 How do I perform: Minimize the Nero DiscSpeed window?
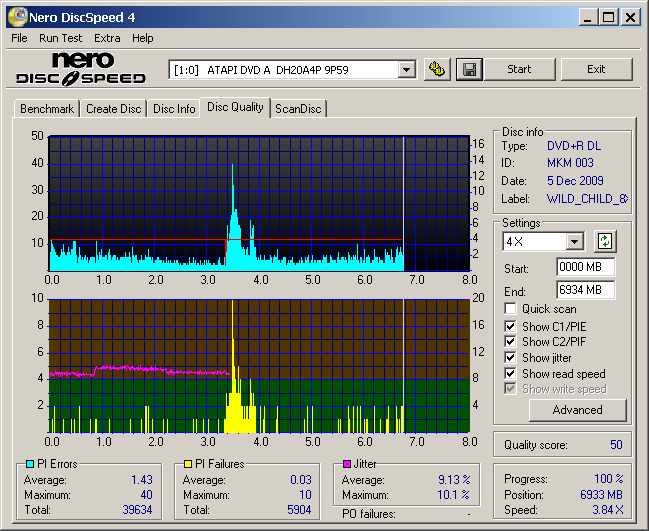(x=588, y=17)
